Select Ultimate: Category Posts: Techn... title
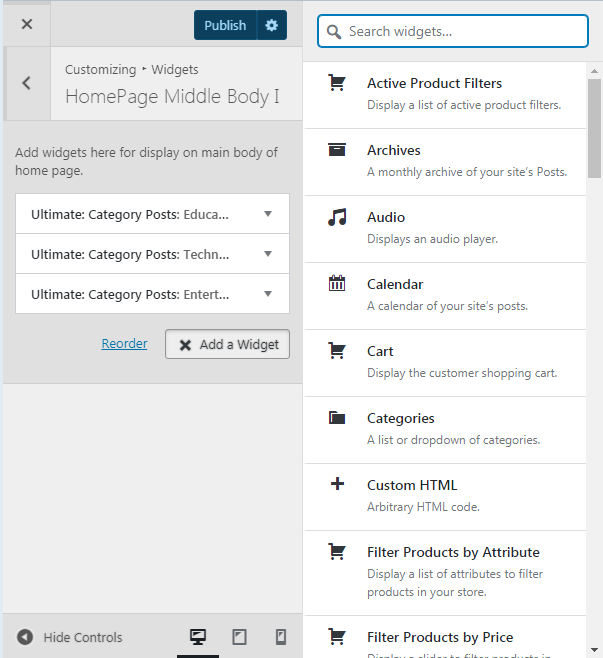Viewport: 603px width, 658px height. pos(130,254)
